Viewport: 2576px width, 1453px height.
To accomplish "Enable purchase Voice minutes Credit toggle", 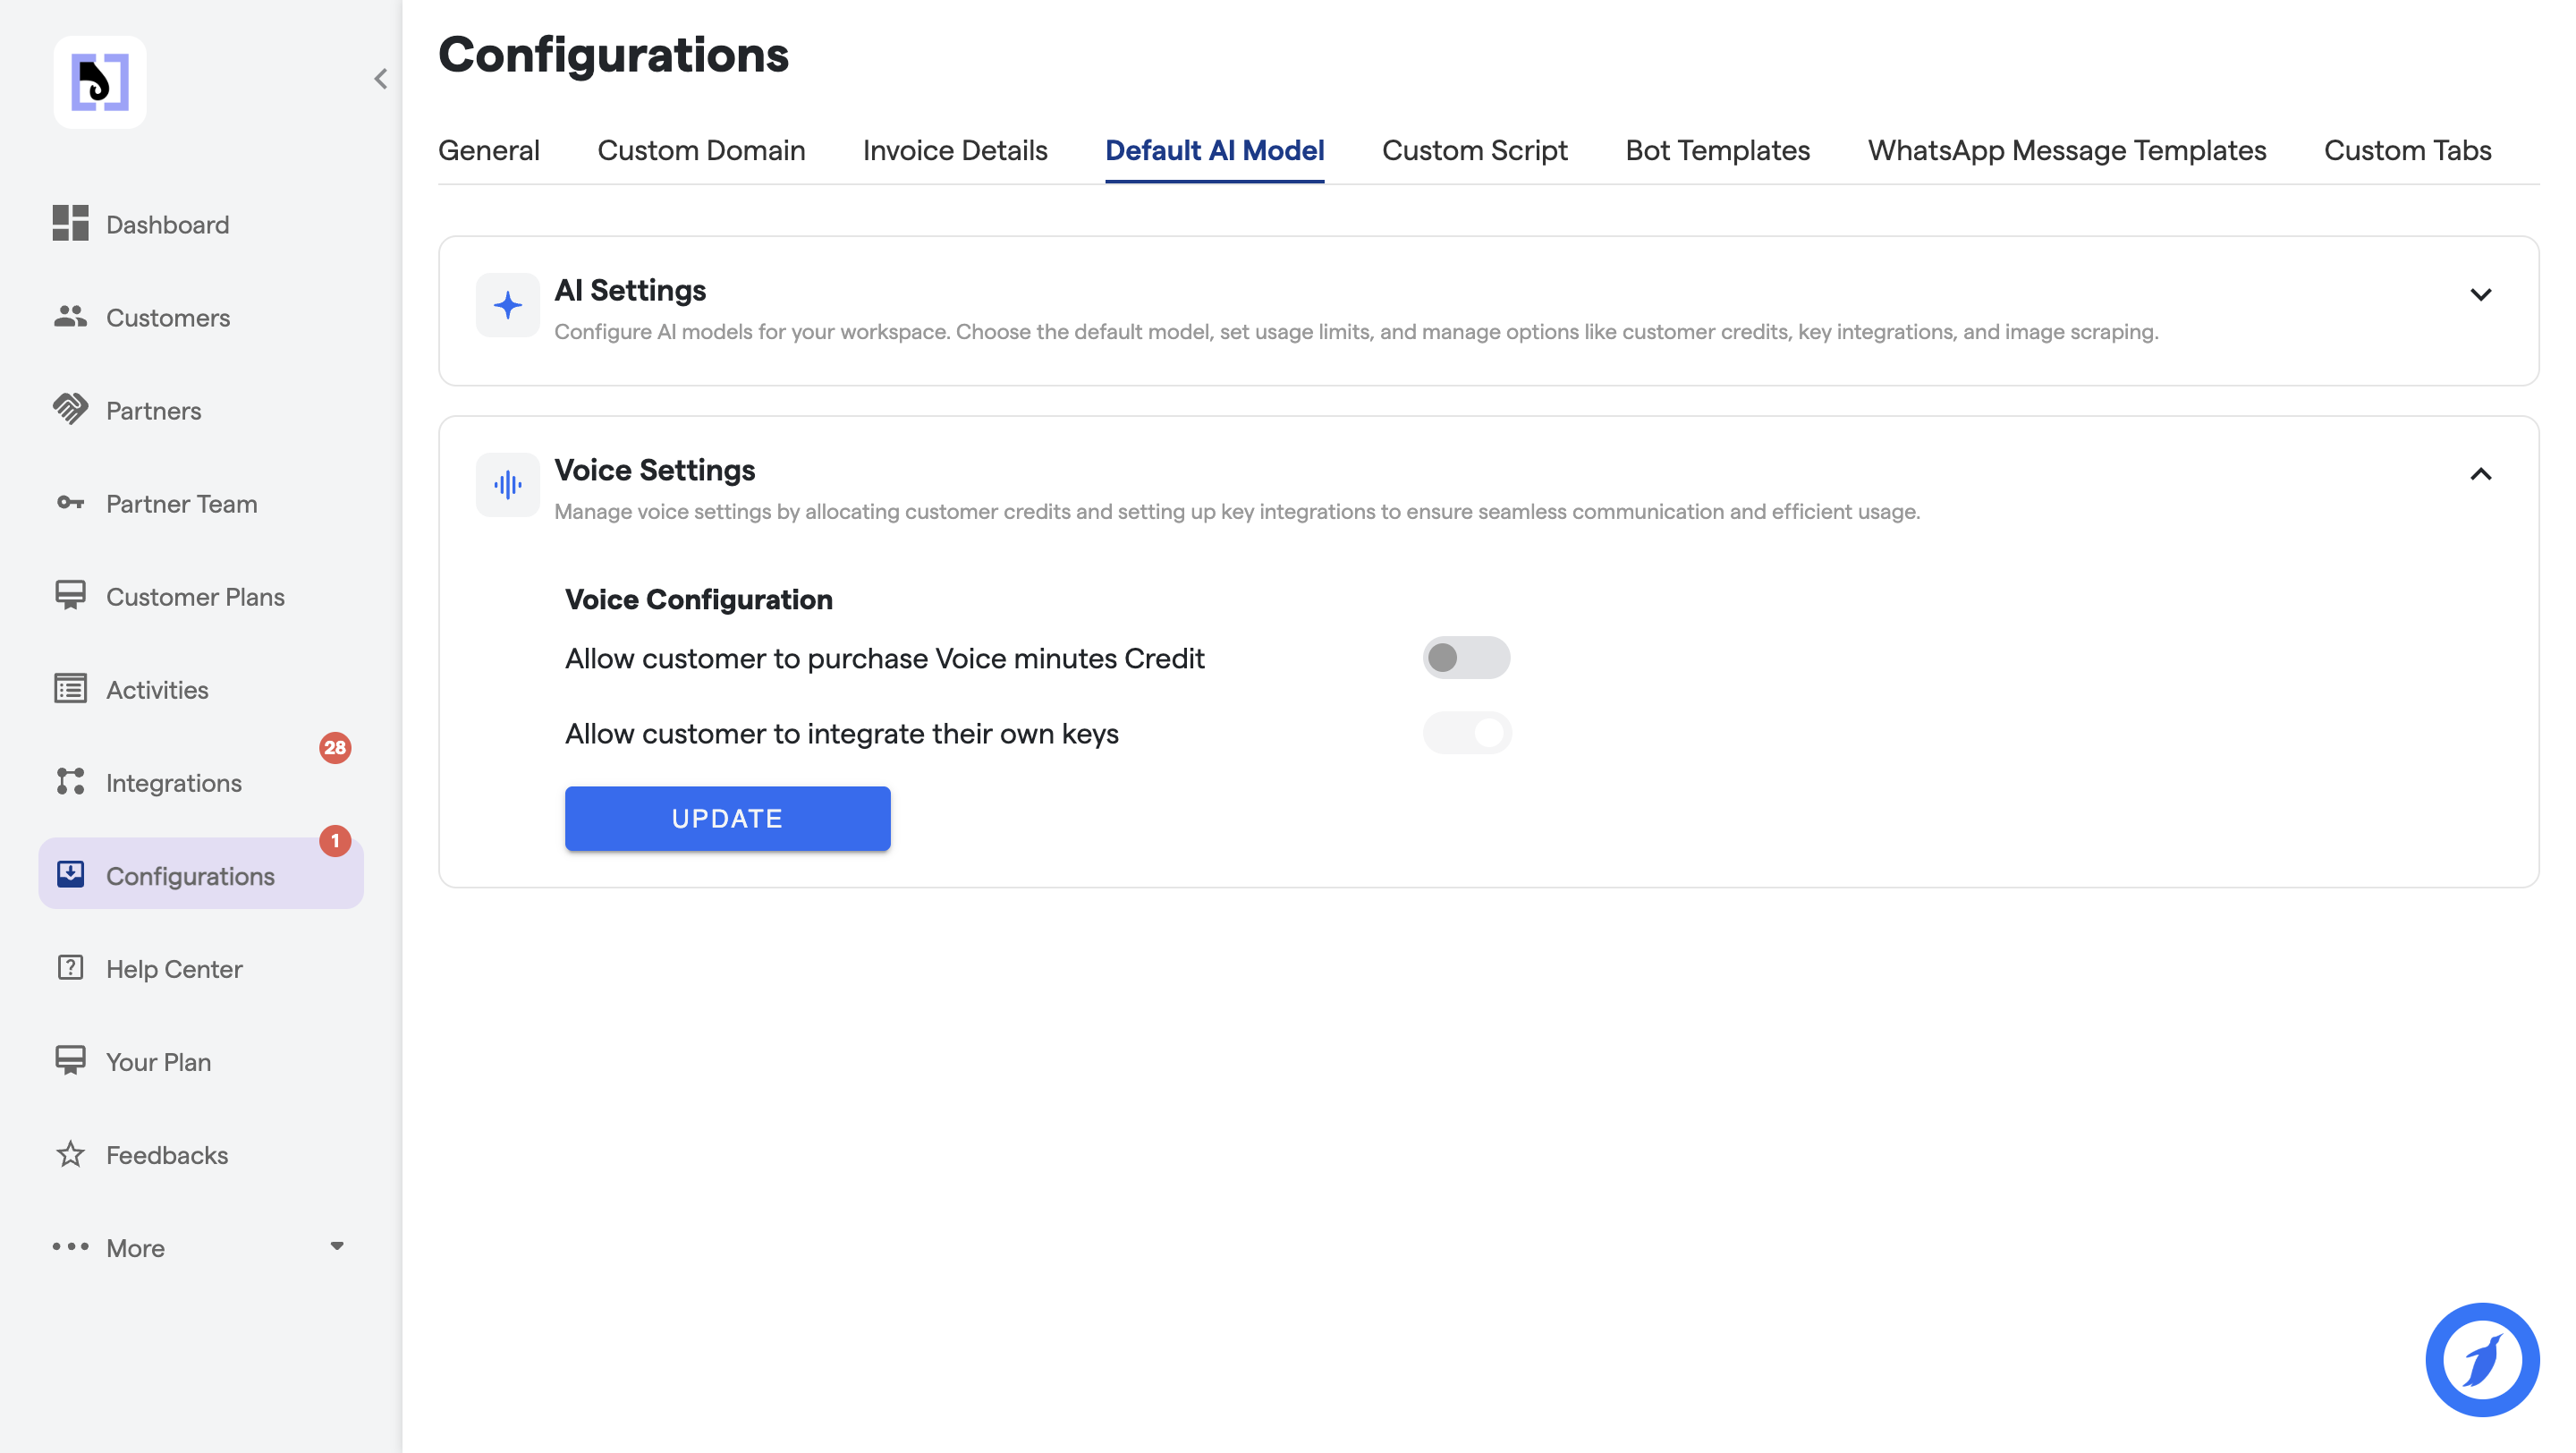I will [1465, 657].
